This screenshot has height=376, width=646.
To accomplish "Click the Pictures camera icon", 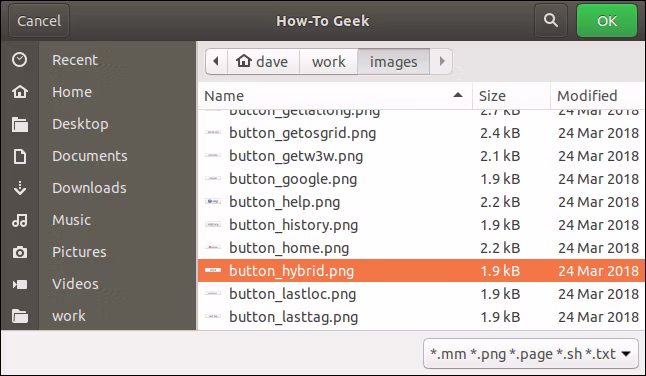I will [x=20, y=252].
